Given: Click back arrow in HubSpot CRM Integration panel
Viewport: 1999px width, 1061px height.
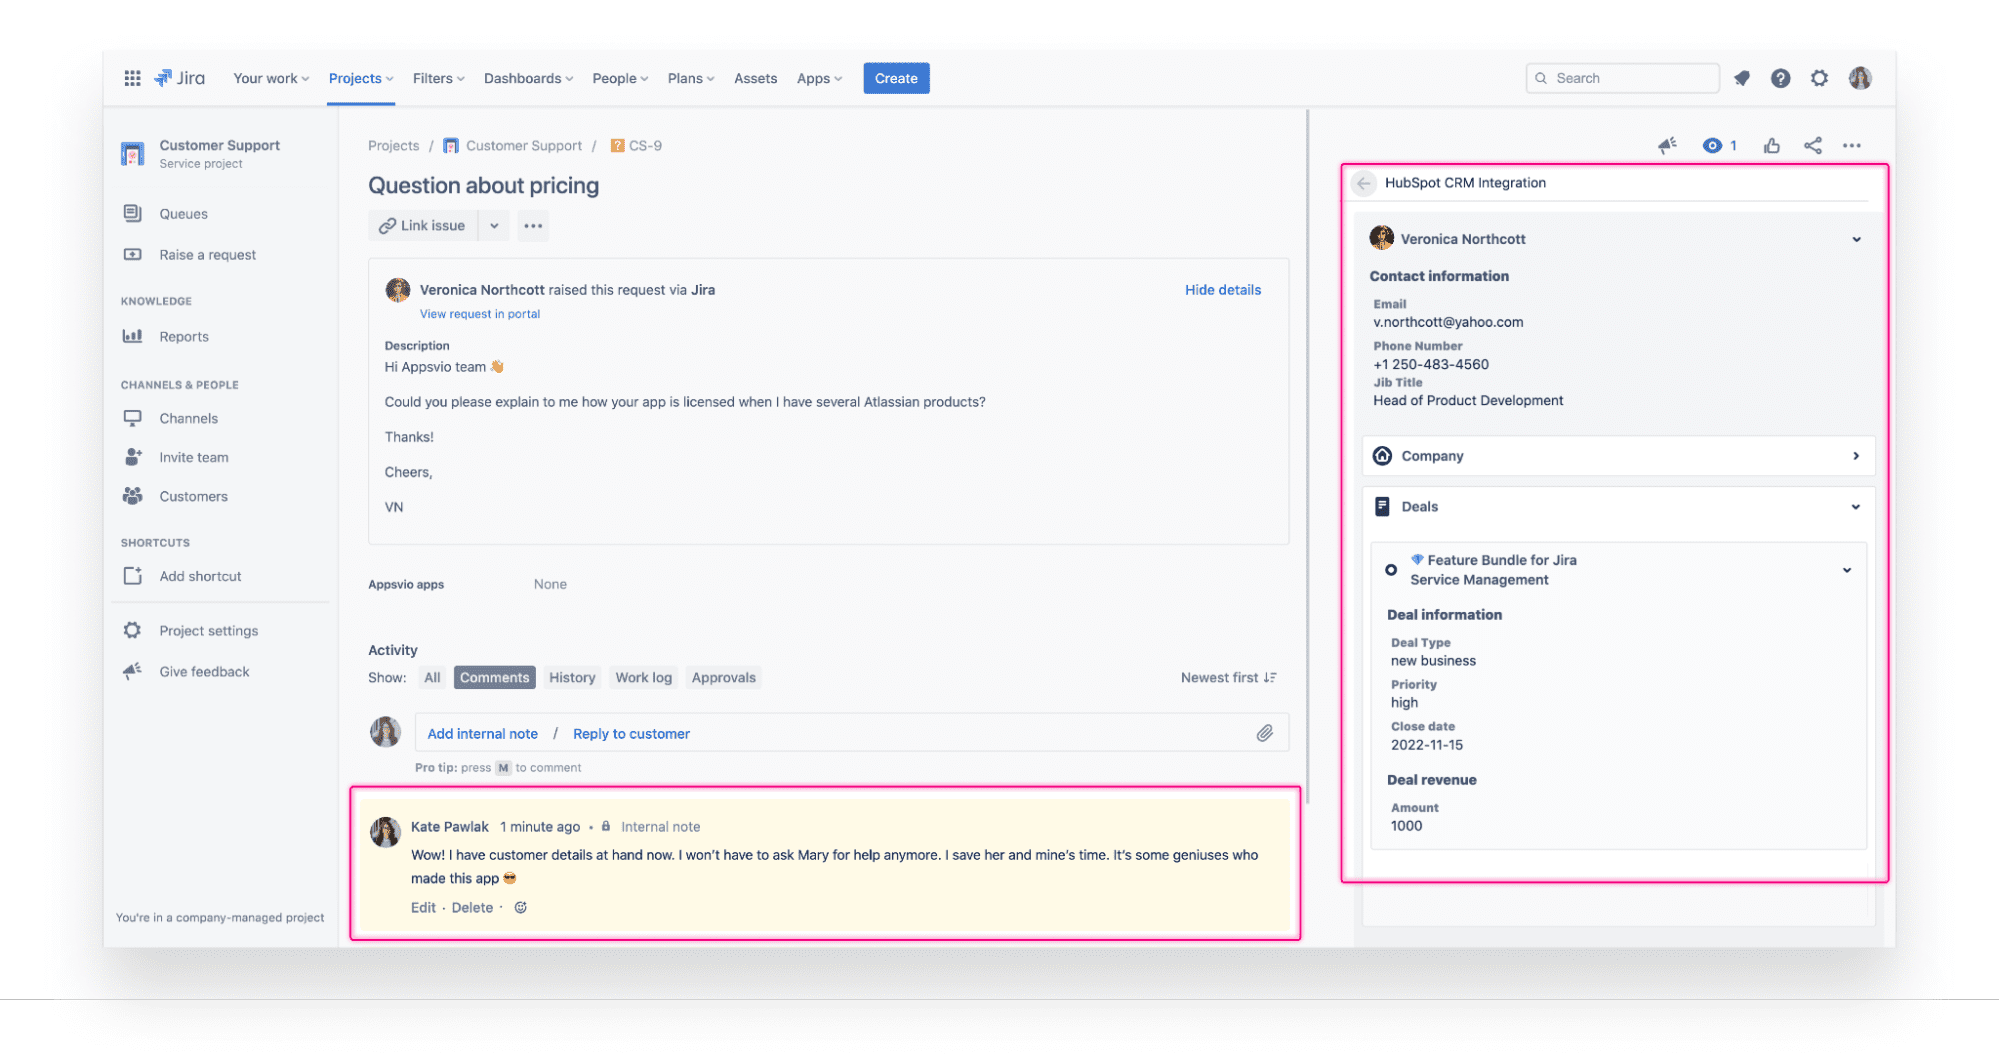Looking at the screenshot, I should tap(1363, 183).
